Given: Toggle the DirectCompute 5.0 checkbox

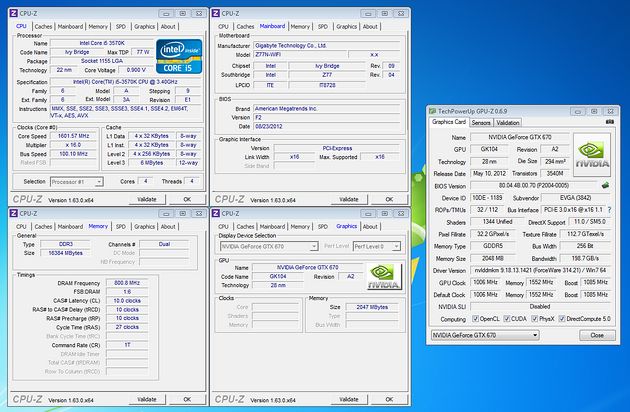Looking at the screenshot, I should (562, 319).
